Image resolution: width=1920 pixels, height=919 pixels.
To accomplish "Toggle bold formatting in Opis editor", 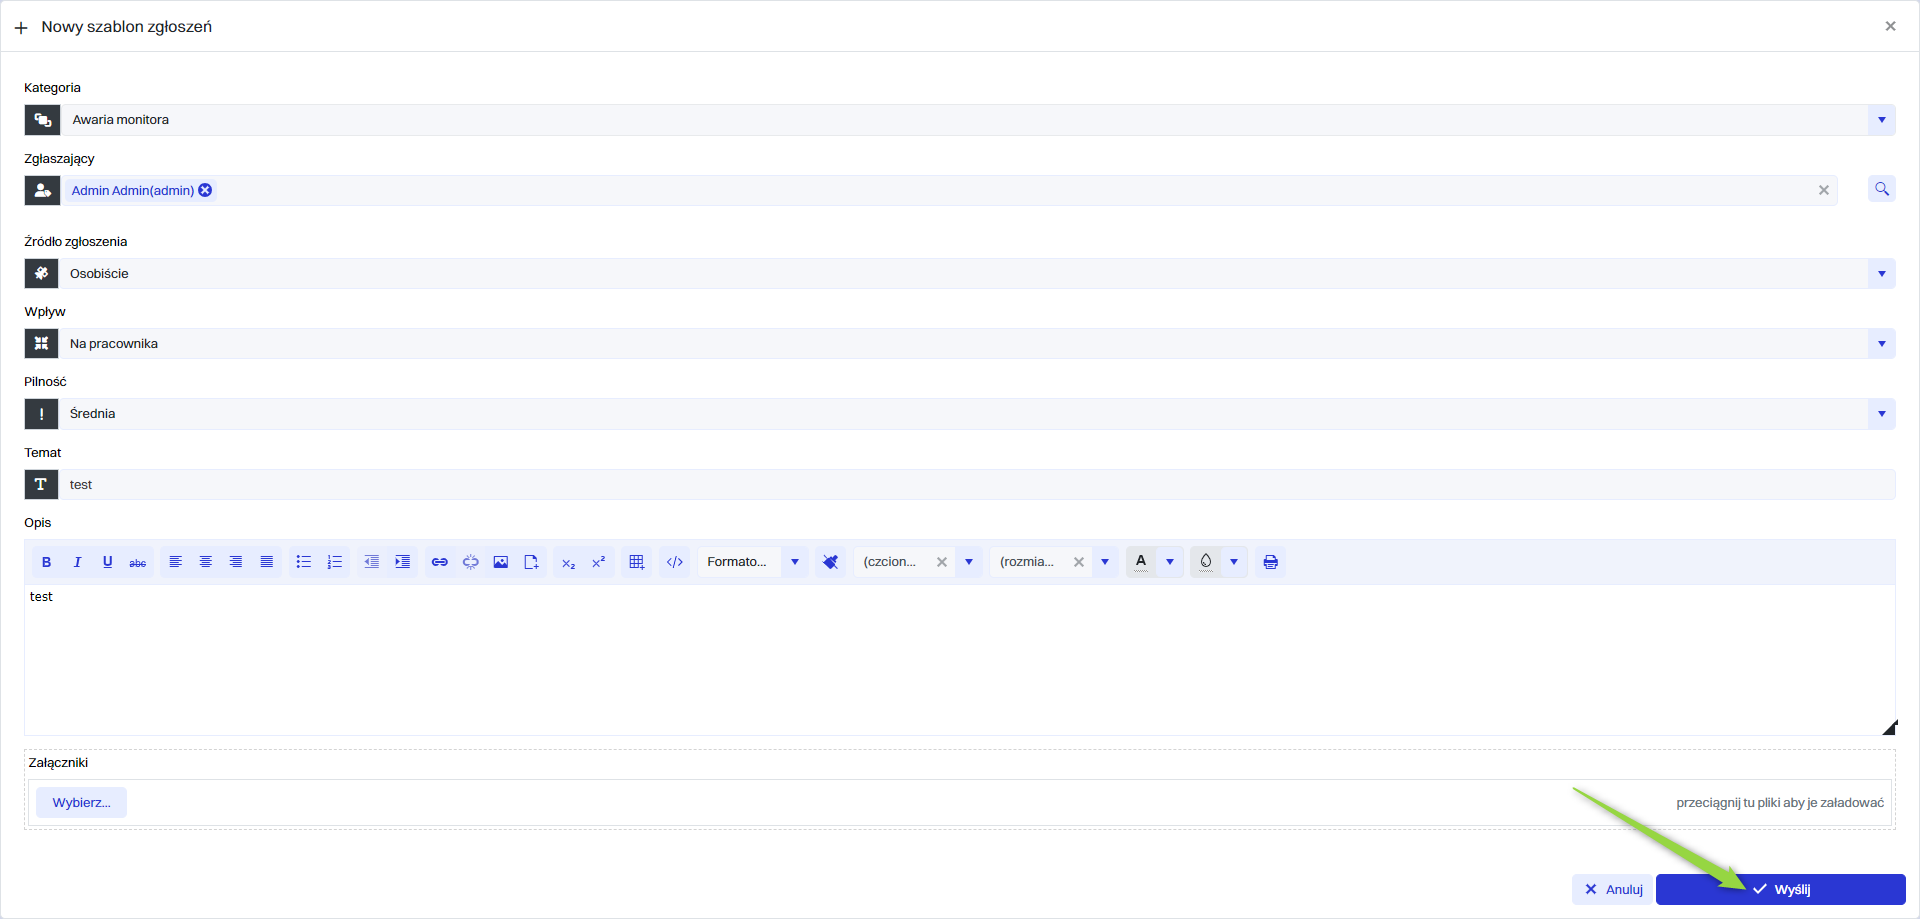I will [46, 562].
